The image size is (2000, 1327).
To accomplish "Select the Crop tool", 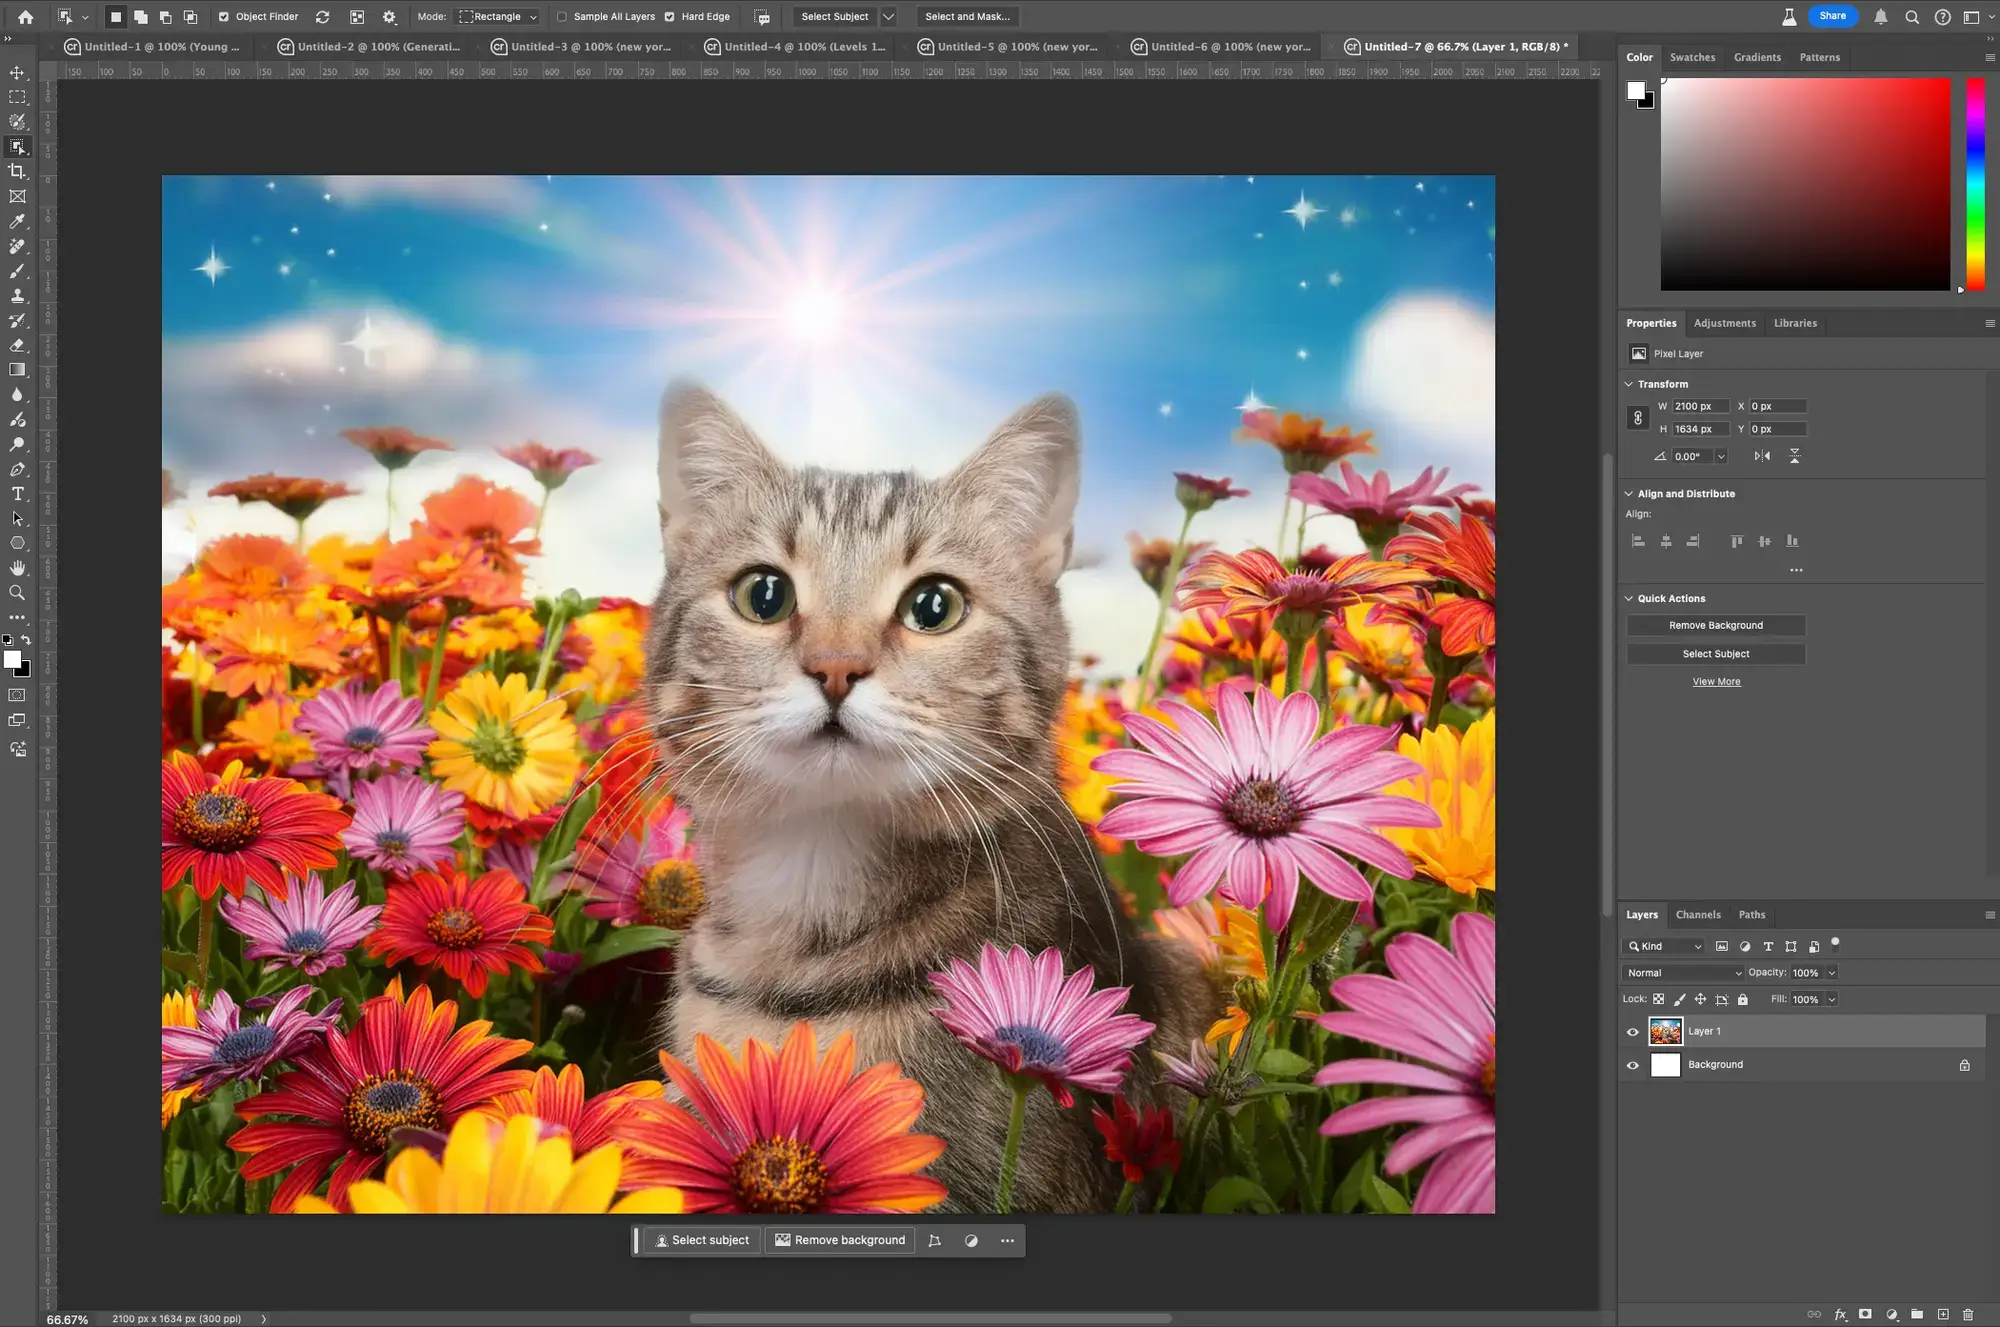I will 18,171.
